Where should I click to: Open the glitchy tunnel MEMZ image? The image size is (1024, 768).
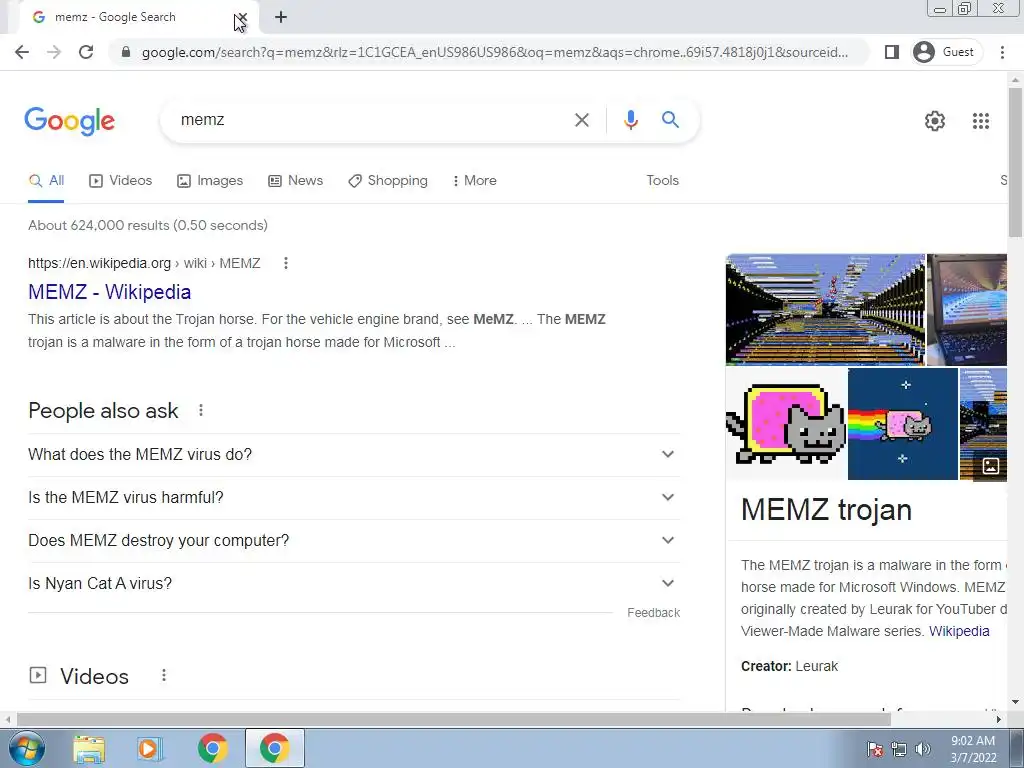[825, 310]
